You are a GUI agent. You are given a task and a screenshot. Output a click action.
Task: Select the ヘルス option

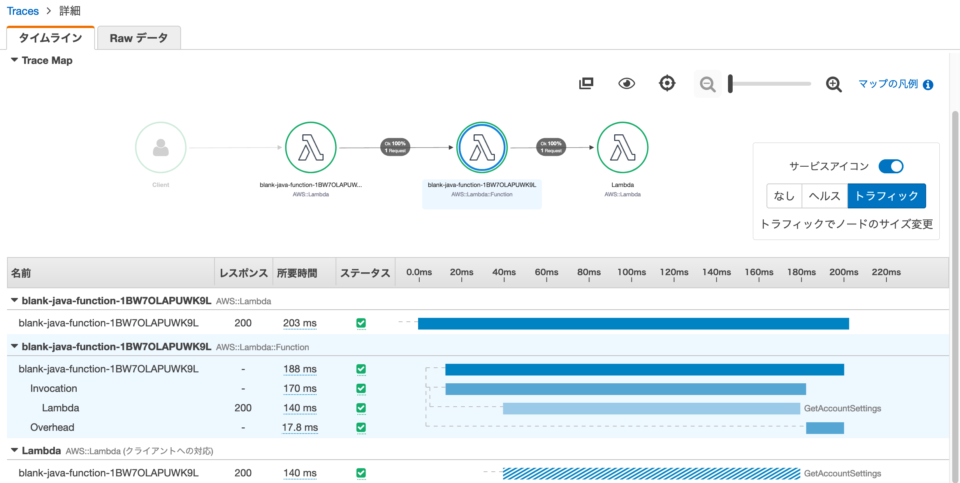click(825, 196)
